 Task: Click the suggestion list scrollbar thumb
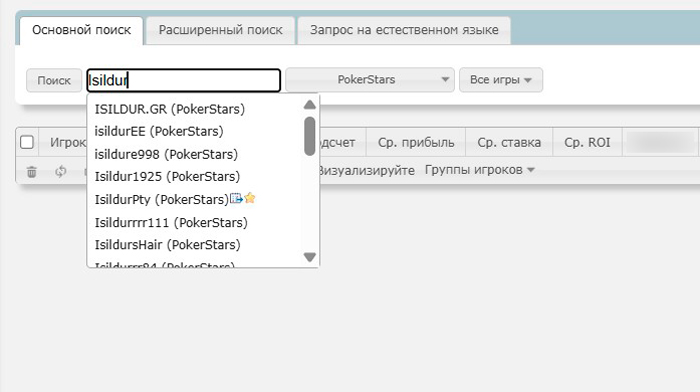[310, 136]
